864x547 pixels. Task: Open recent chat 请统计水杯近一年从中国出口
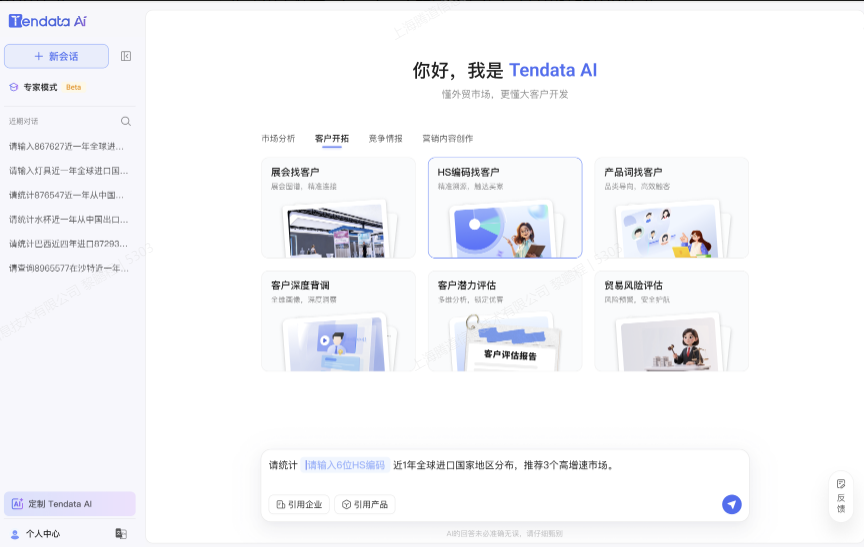[68, 219]
